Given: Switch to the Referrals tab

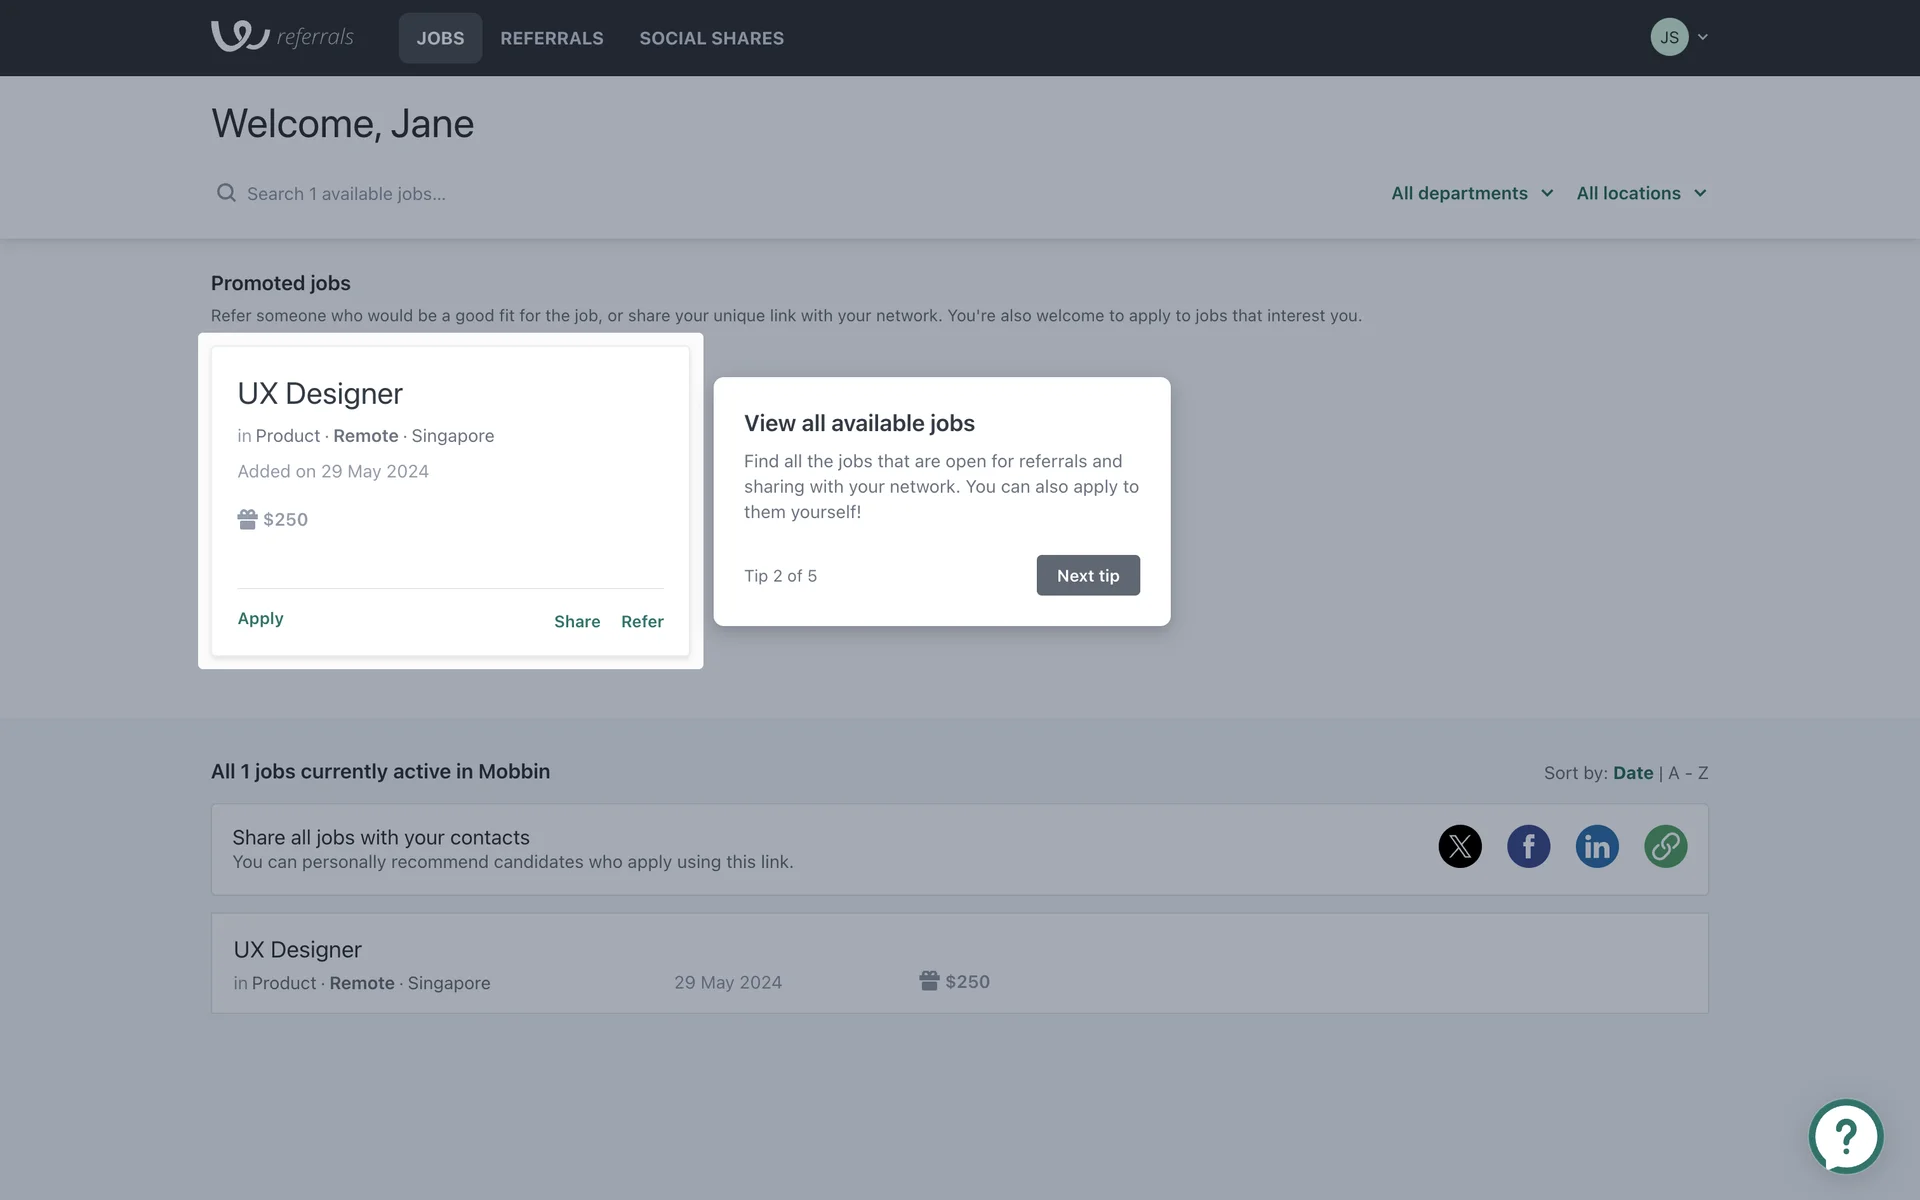Looking at the screenshot, I should pos(551,38).
